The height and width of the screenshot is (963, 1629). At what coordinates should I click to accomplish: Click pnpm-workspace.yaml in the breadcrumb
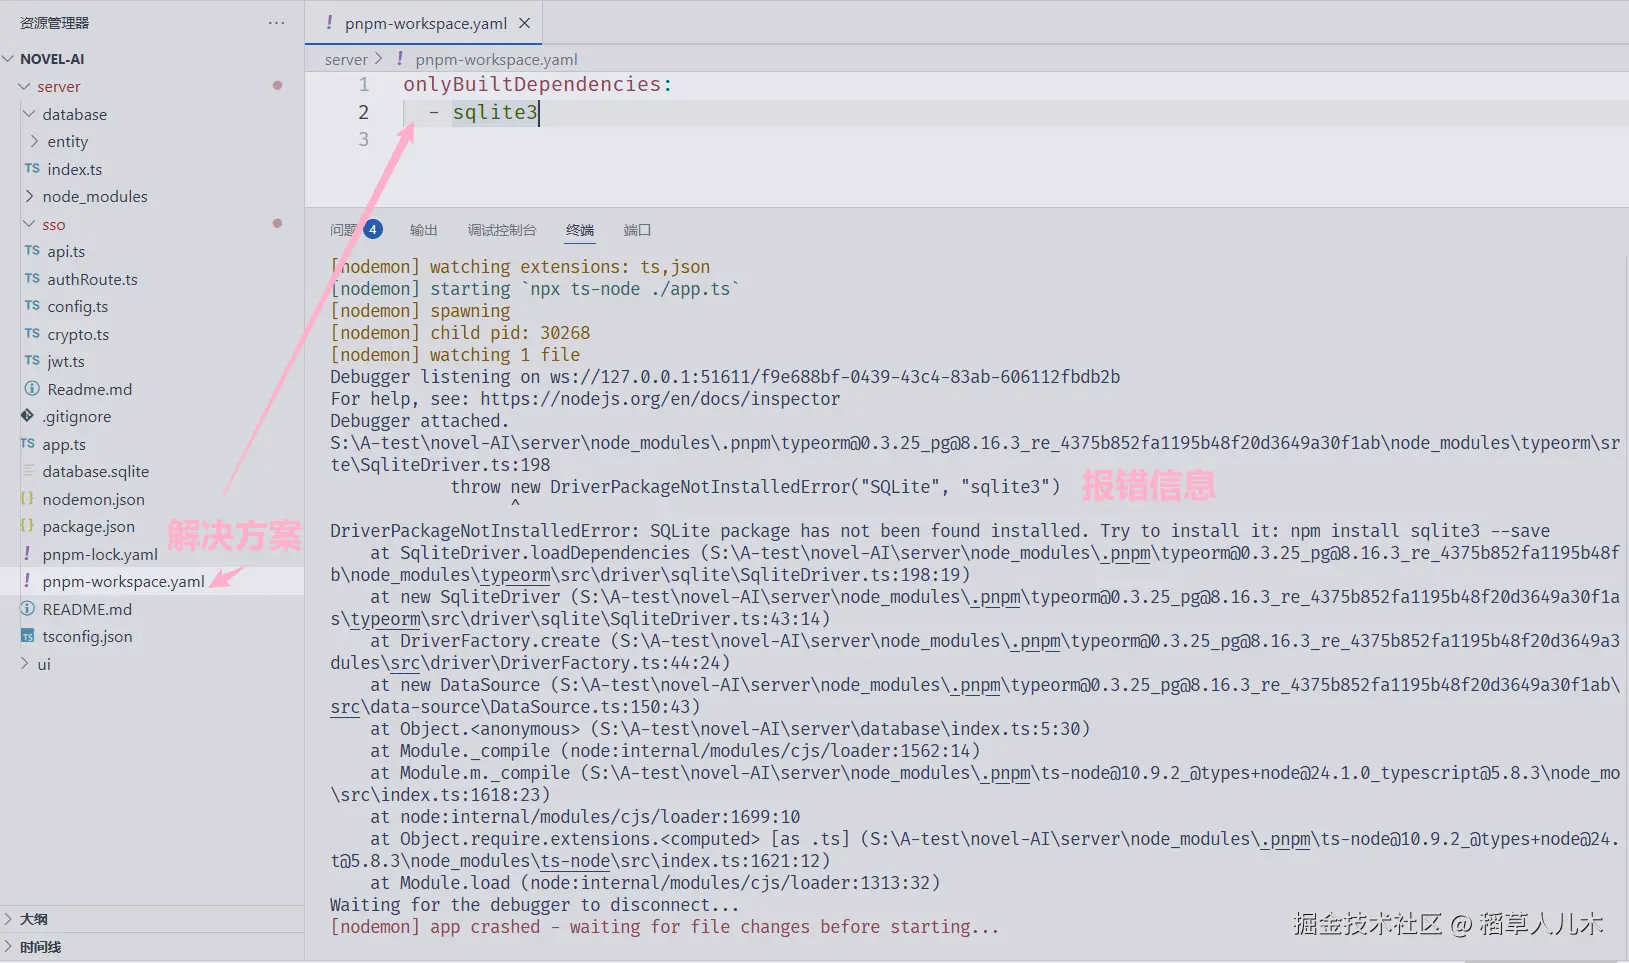coord(496,59)
